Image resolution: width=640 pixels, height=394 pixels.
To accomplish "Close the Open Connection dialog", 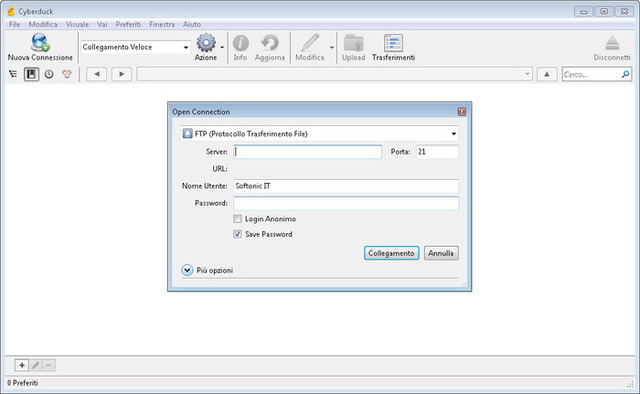I will 462,111.
